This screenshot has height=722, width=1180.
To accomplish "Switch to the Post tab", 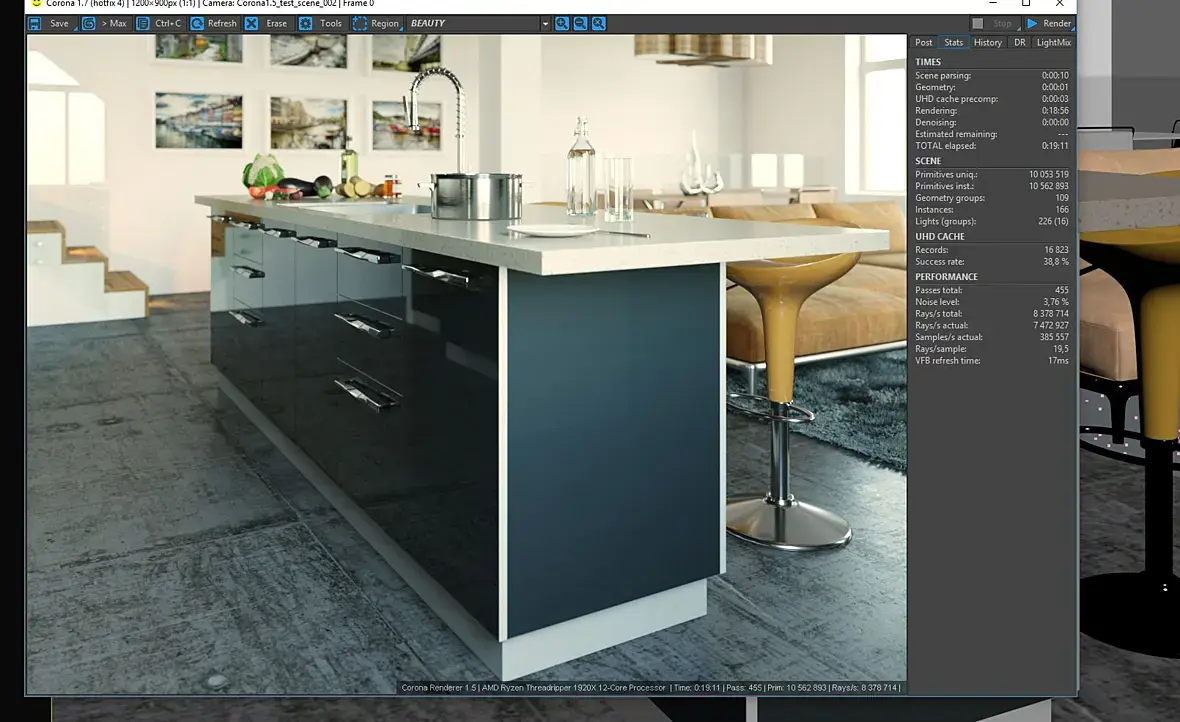I will point(923,42).
